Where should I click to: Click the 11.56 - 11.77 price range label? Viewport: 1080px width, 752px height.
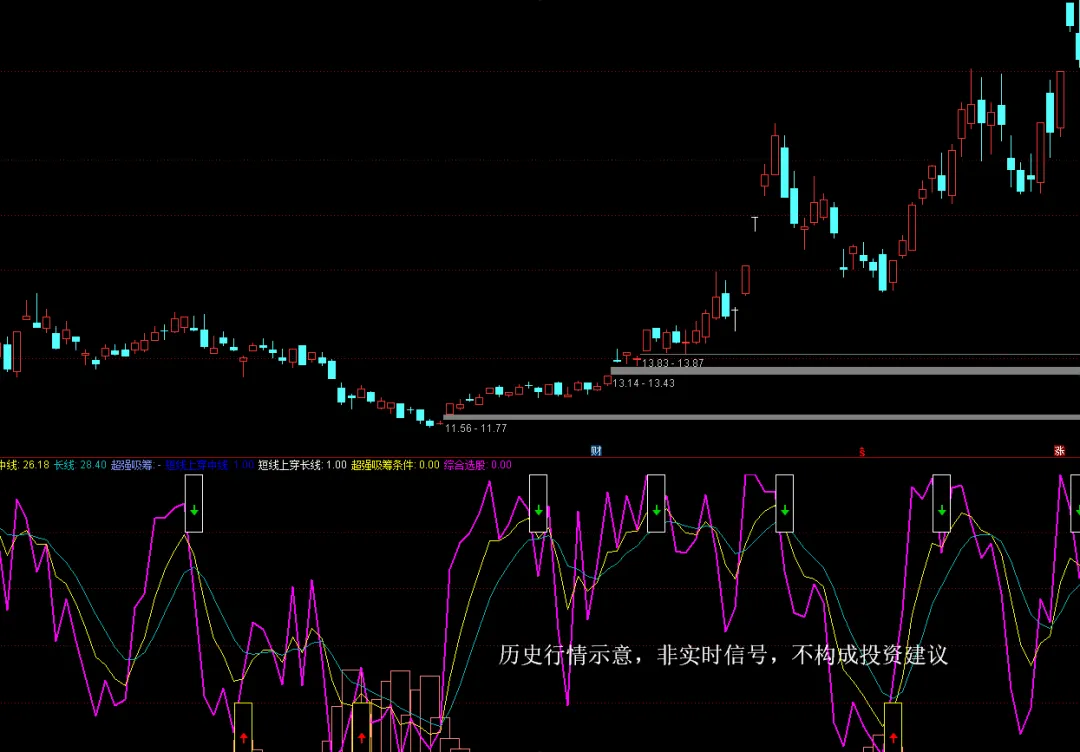tap(476, 428)
